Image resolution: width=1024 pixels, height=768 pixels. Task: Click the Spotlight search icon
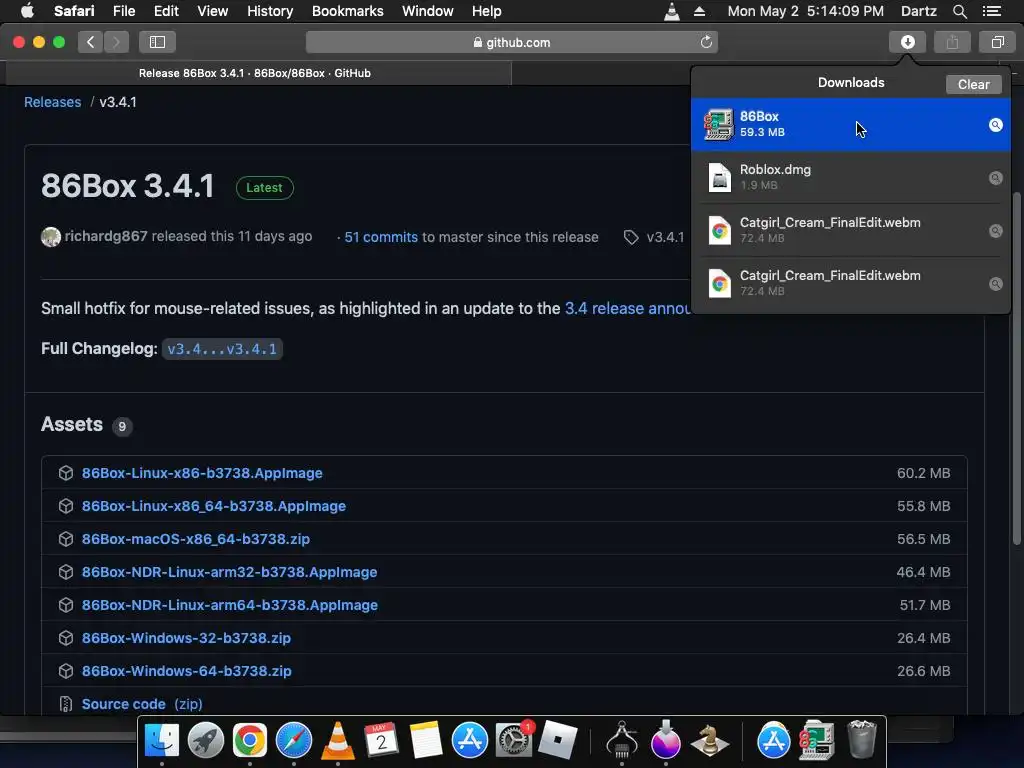pos(959,11)
